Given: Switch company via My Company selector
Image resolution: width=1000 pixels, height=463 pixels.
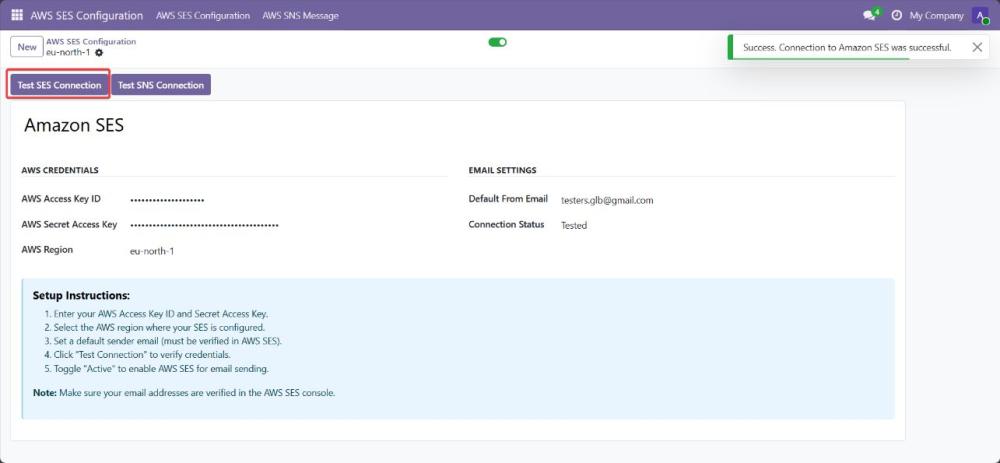Looking at the screenshot, I should [936, 15].
